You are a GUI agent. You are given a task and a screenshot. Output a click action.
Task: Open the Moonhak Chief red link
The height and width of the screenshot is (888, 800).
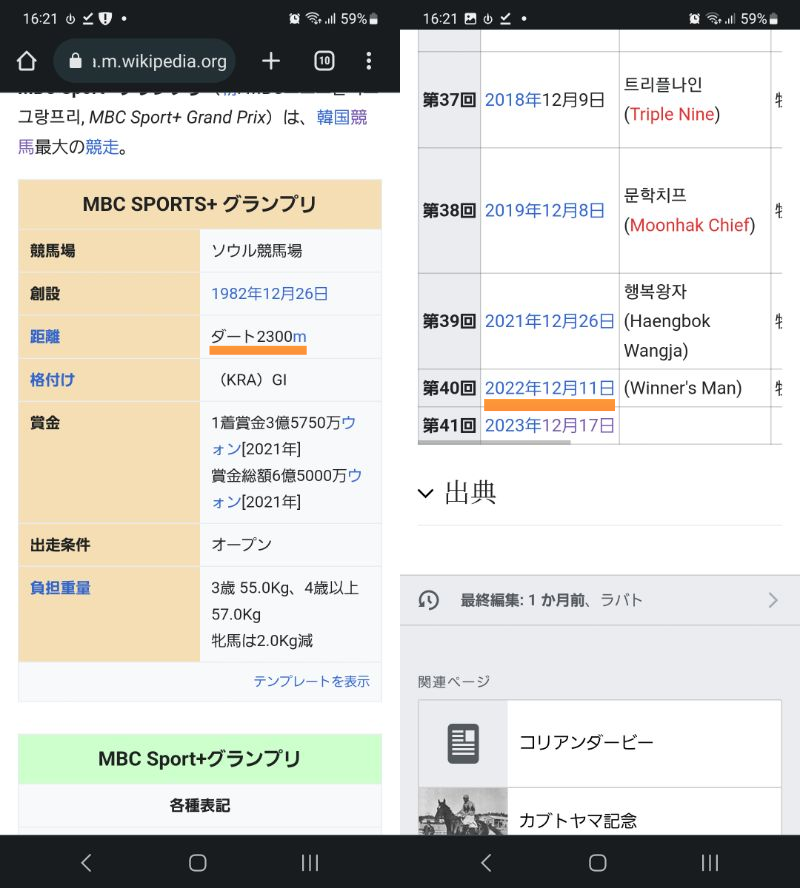click(690, 225)
